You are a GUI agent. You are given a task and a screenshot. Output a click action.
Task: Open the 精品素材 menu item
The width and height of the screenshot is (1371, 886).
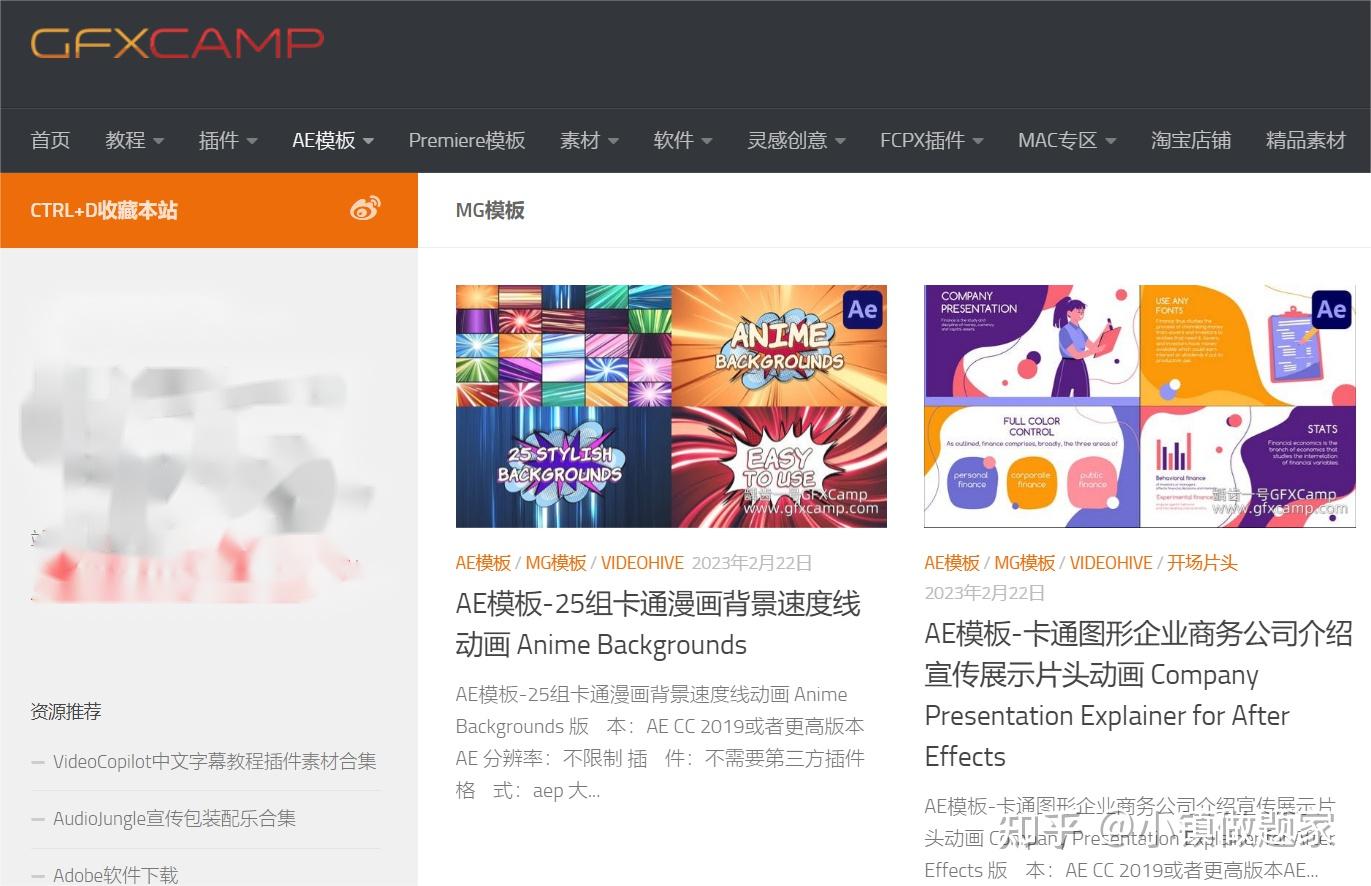click(x=1306, y=140)
